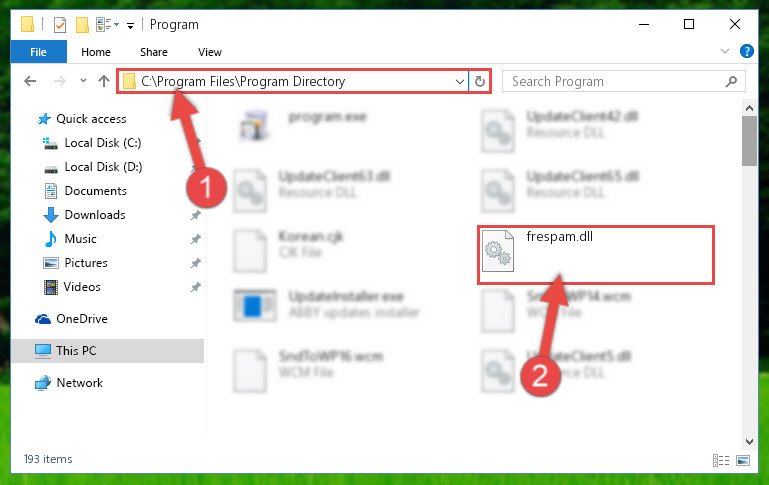Switch to the View ribbon tab
Image resolution: width=769 pixels, height=485 pixels.
tap(209, 52)
